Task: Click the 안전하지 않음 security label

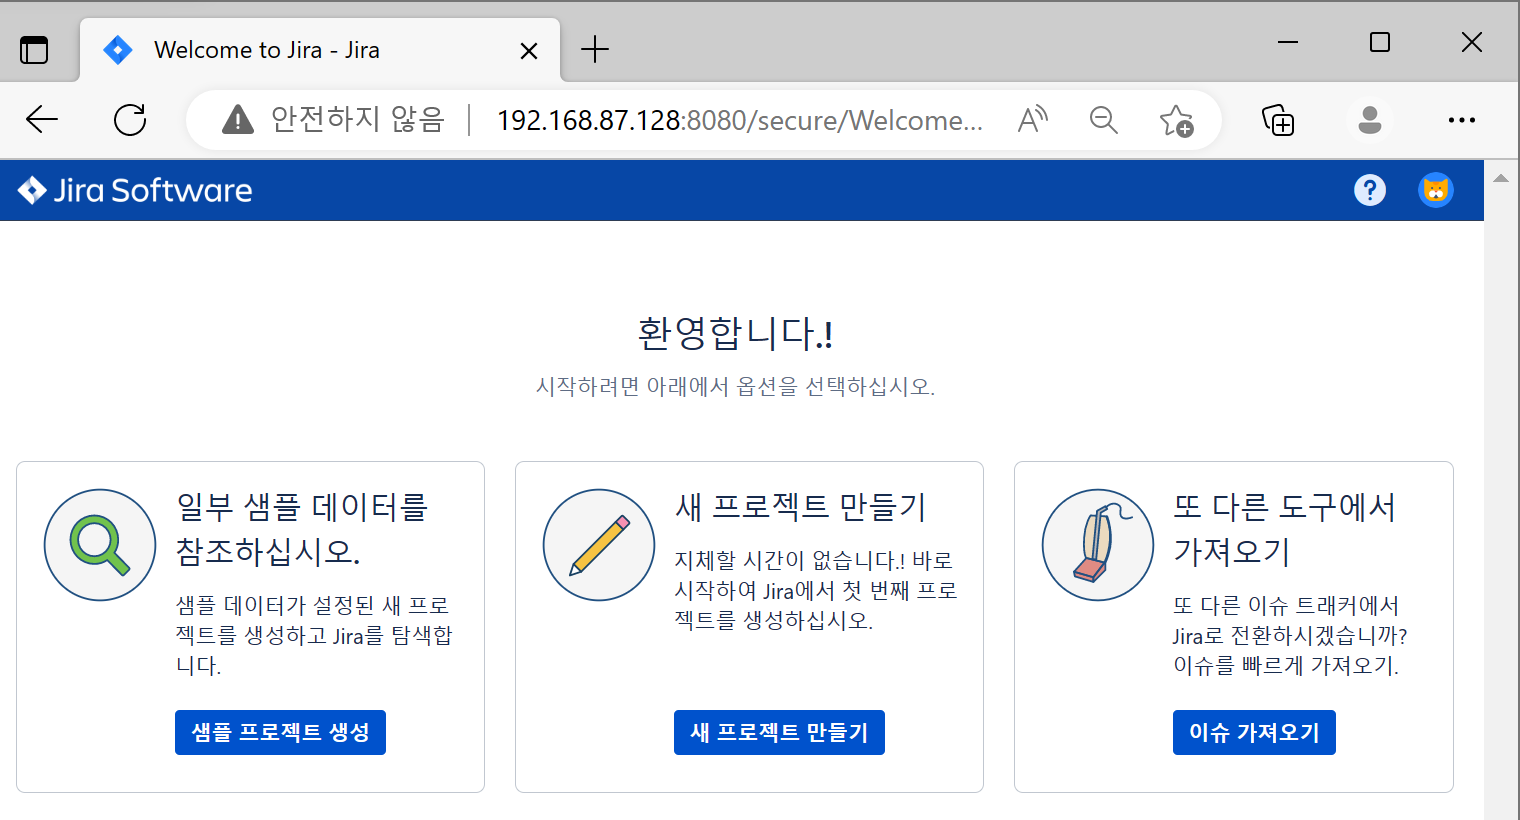Action: tap(358, 120)
